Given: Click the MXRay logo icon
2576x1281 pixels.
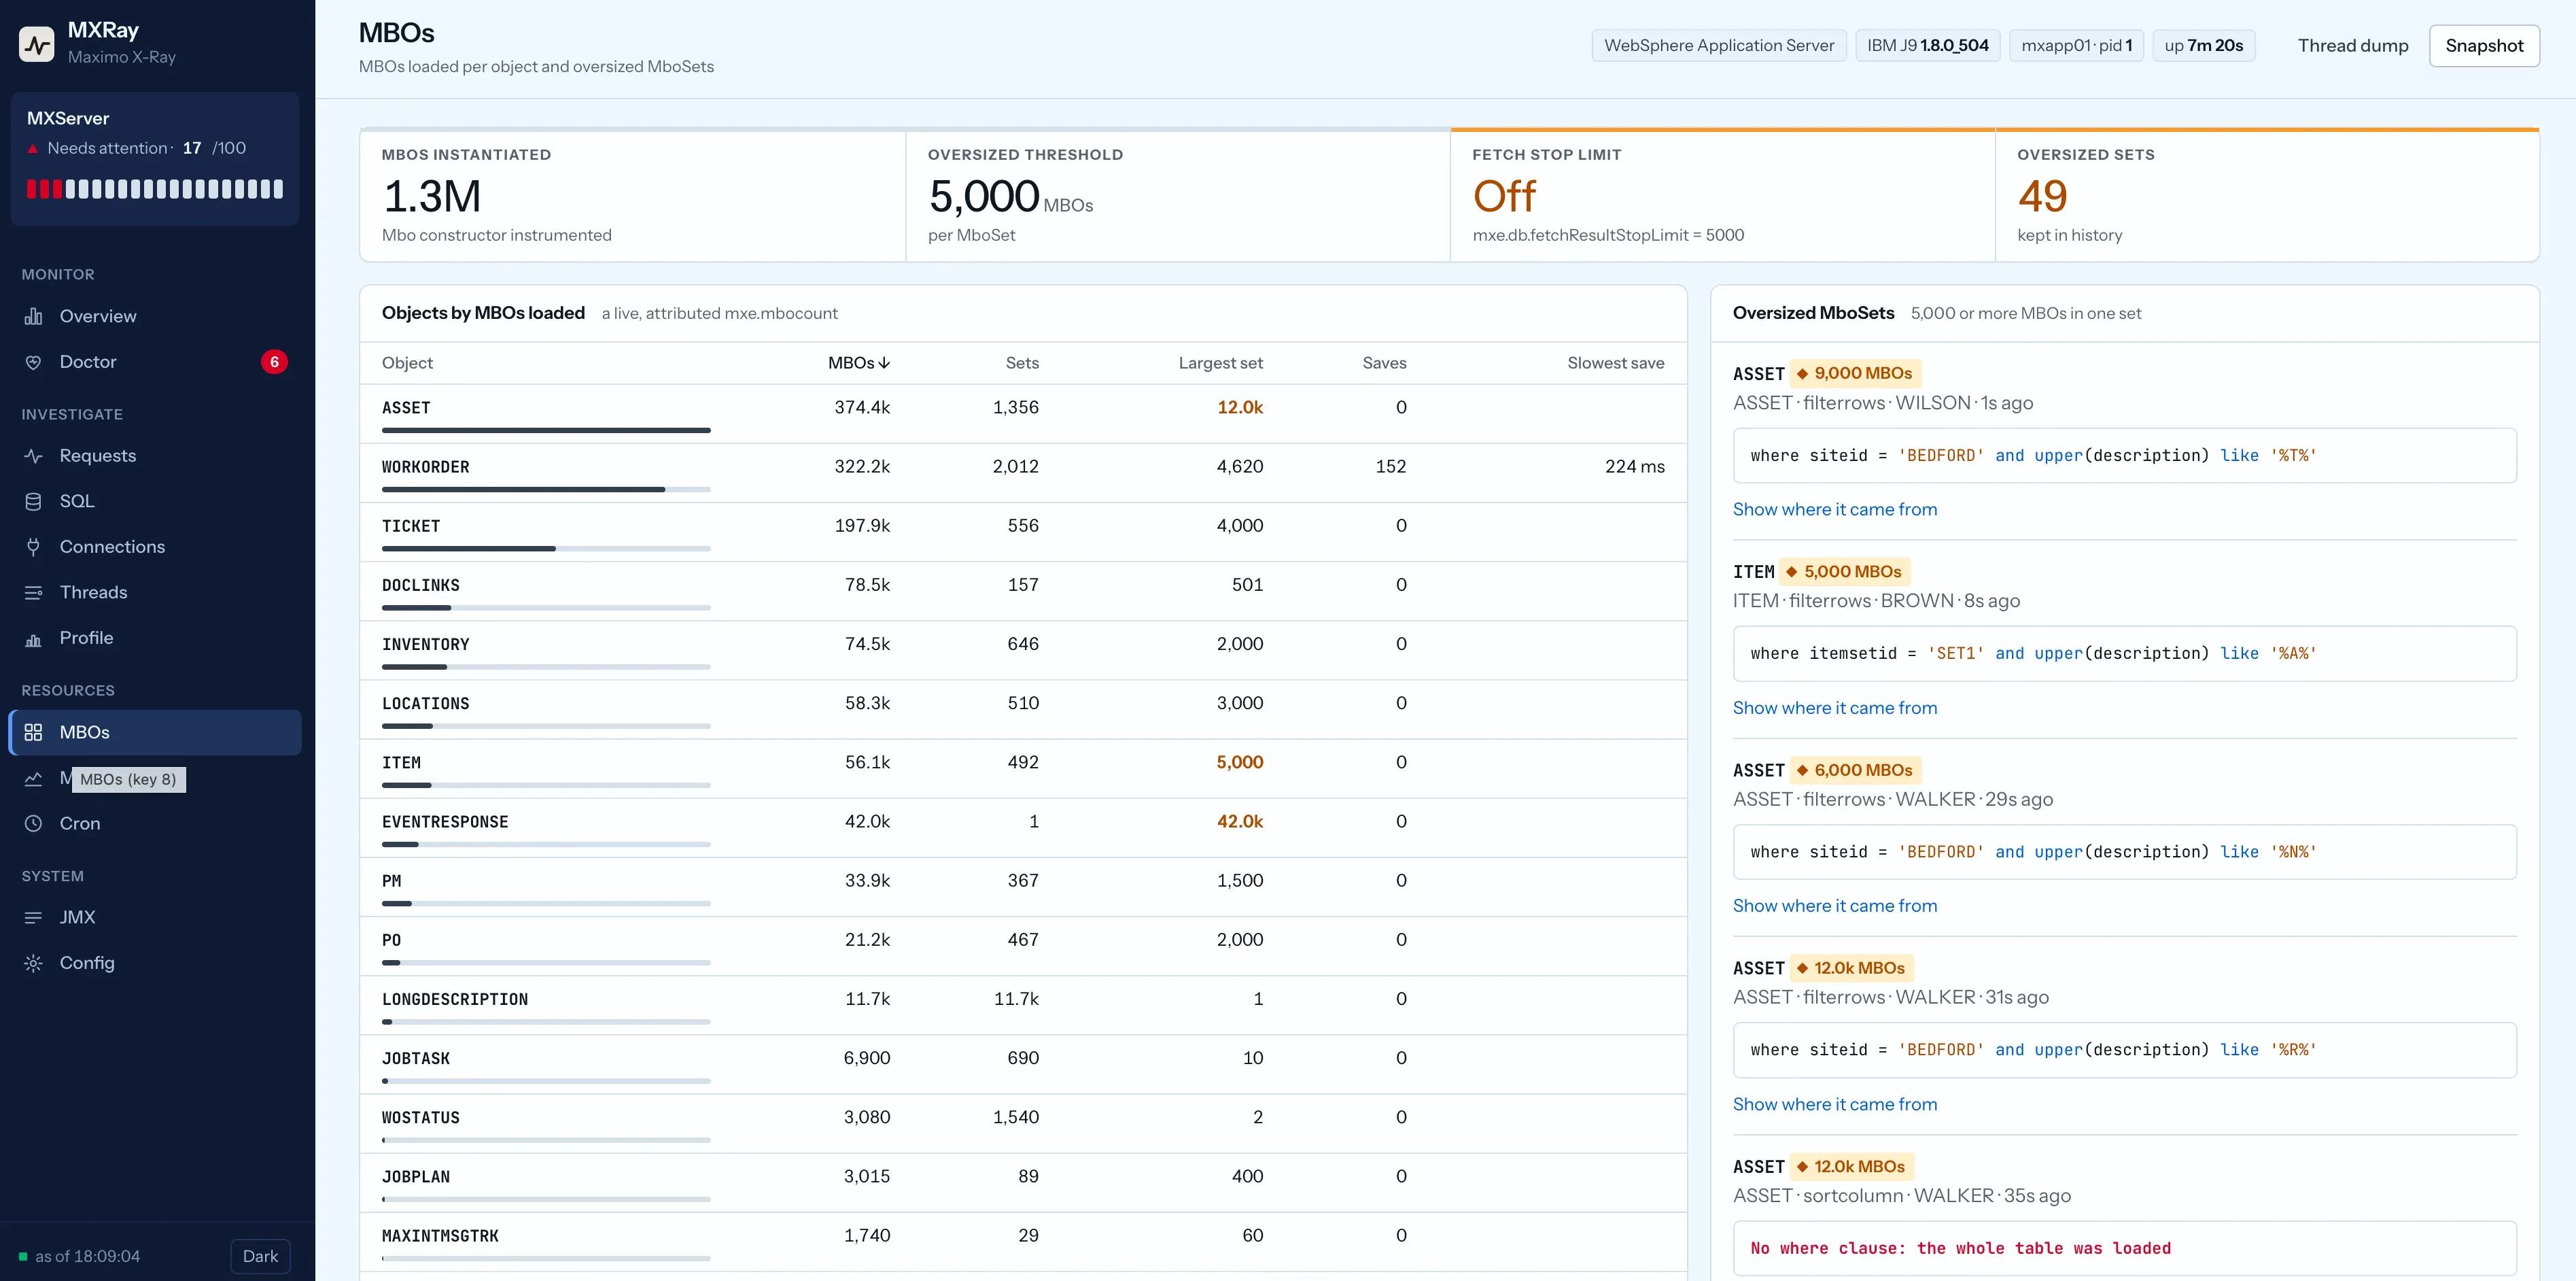Looking at the screenshot, I should [x=37, y=44].
